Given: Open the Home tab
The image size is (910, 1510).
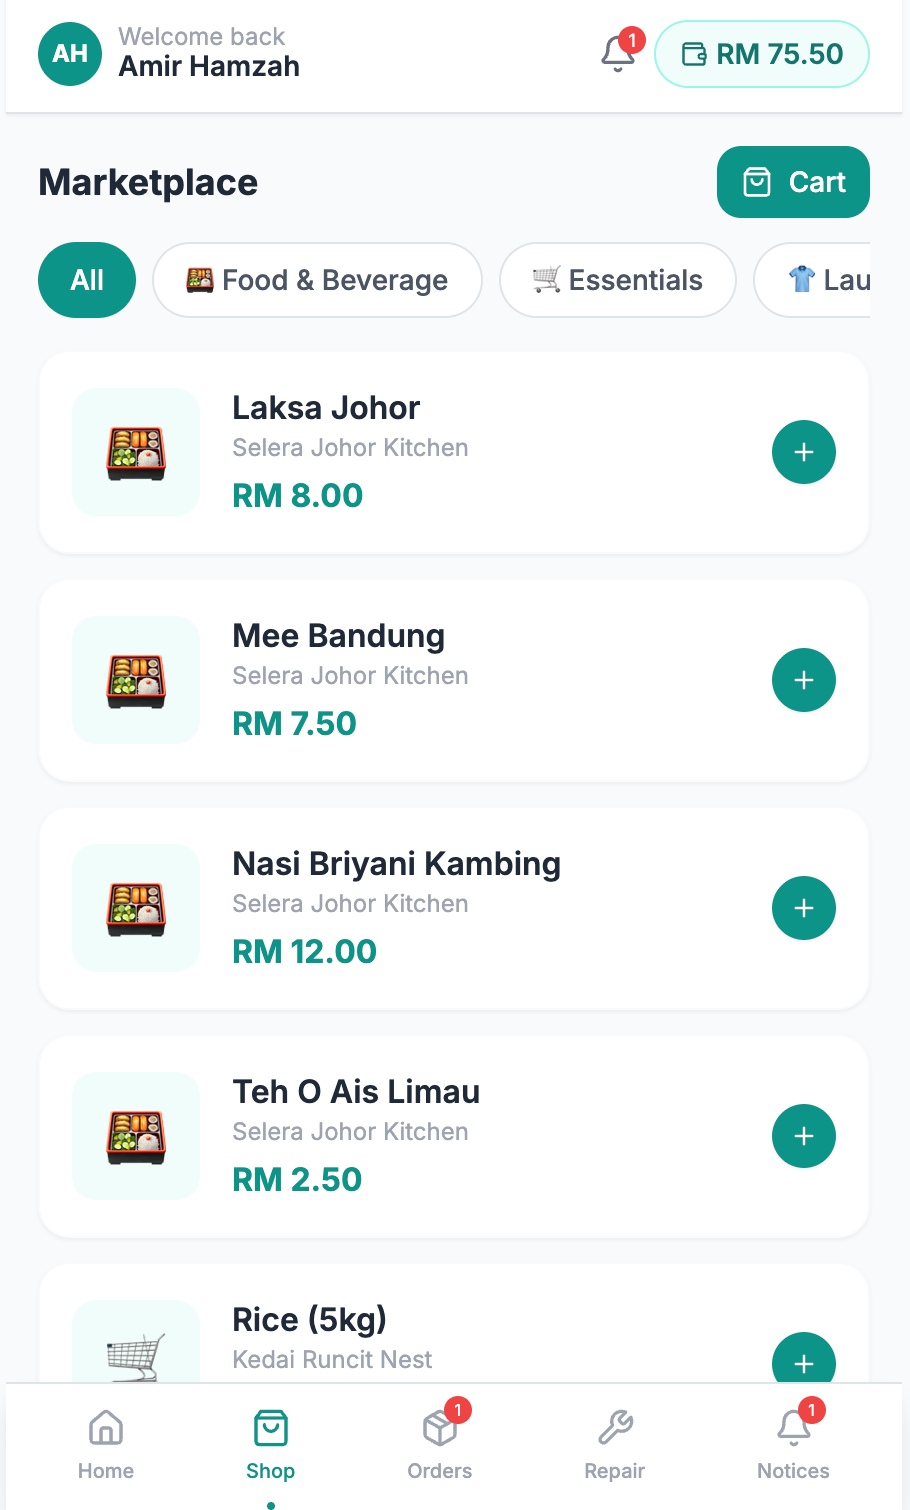Looking at the screenshot, I should click(106, 1444).
